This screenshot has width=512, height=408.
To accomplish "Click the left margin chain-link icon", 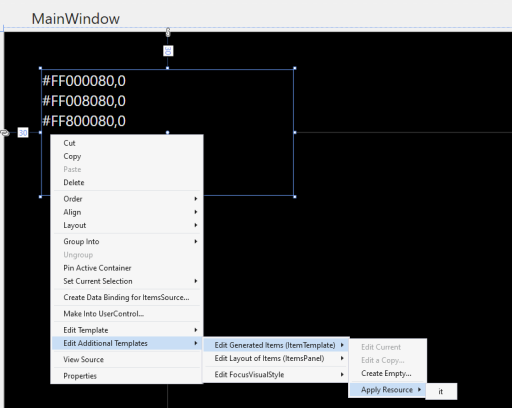I will pyautogui.click(x=5, y=133).
